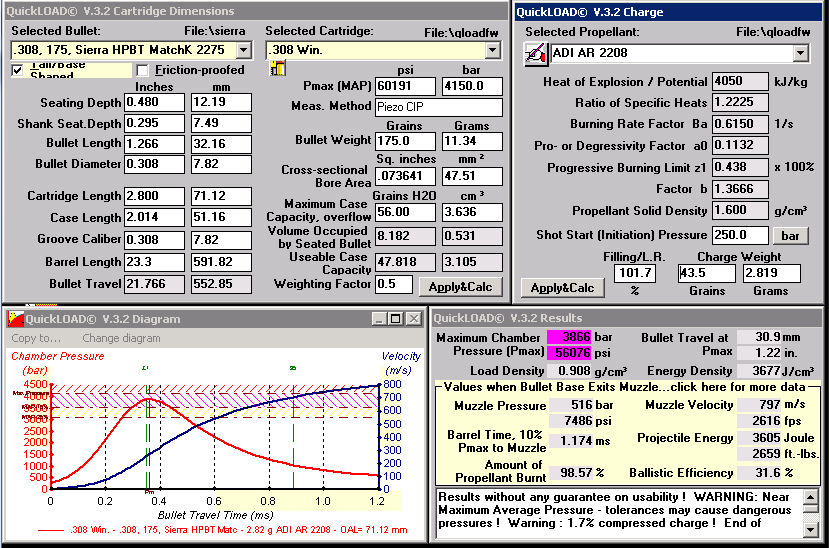
Task: Click the Seating Depth mm field
Action: (x=221, y=102)
